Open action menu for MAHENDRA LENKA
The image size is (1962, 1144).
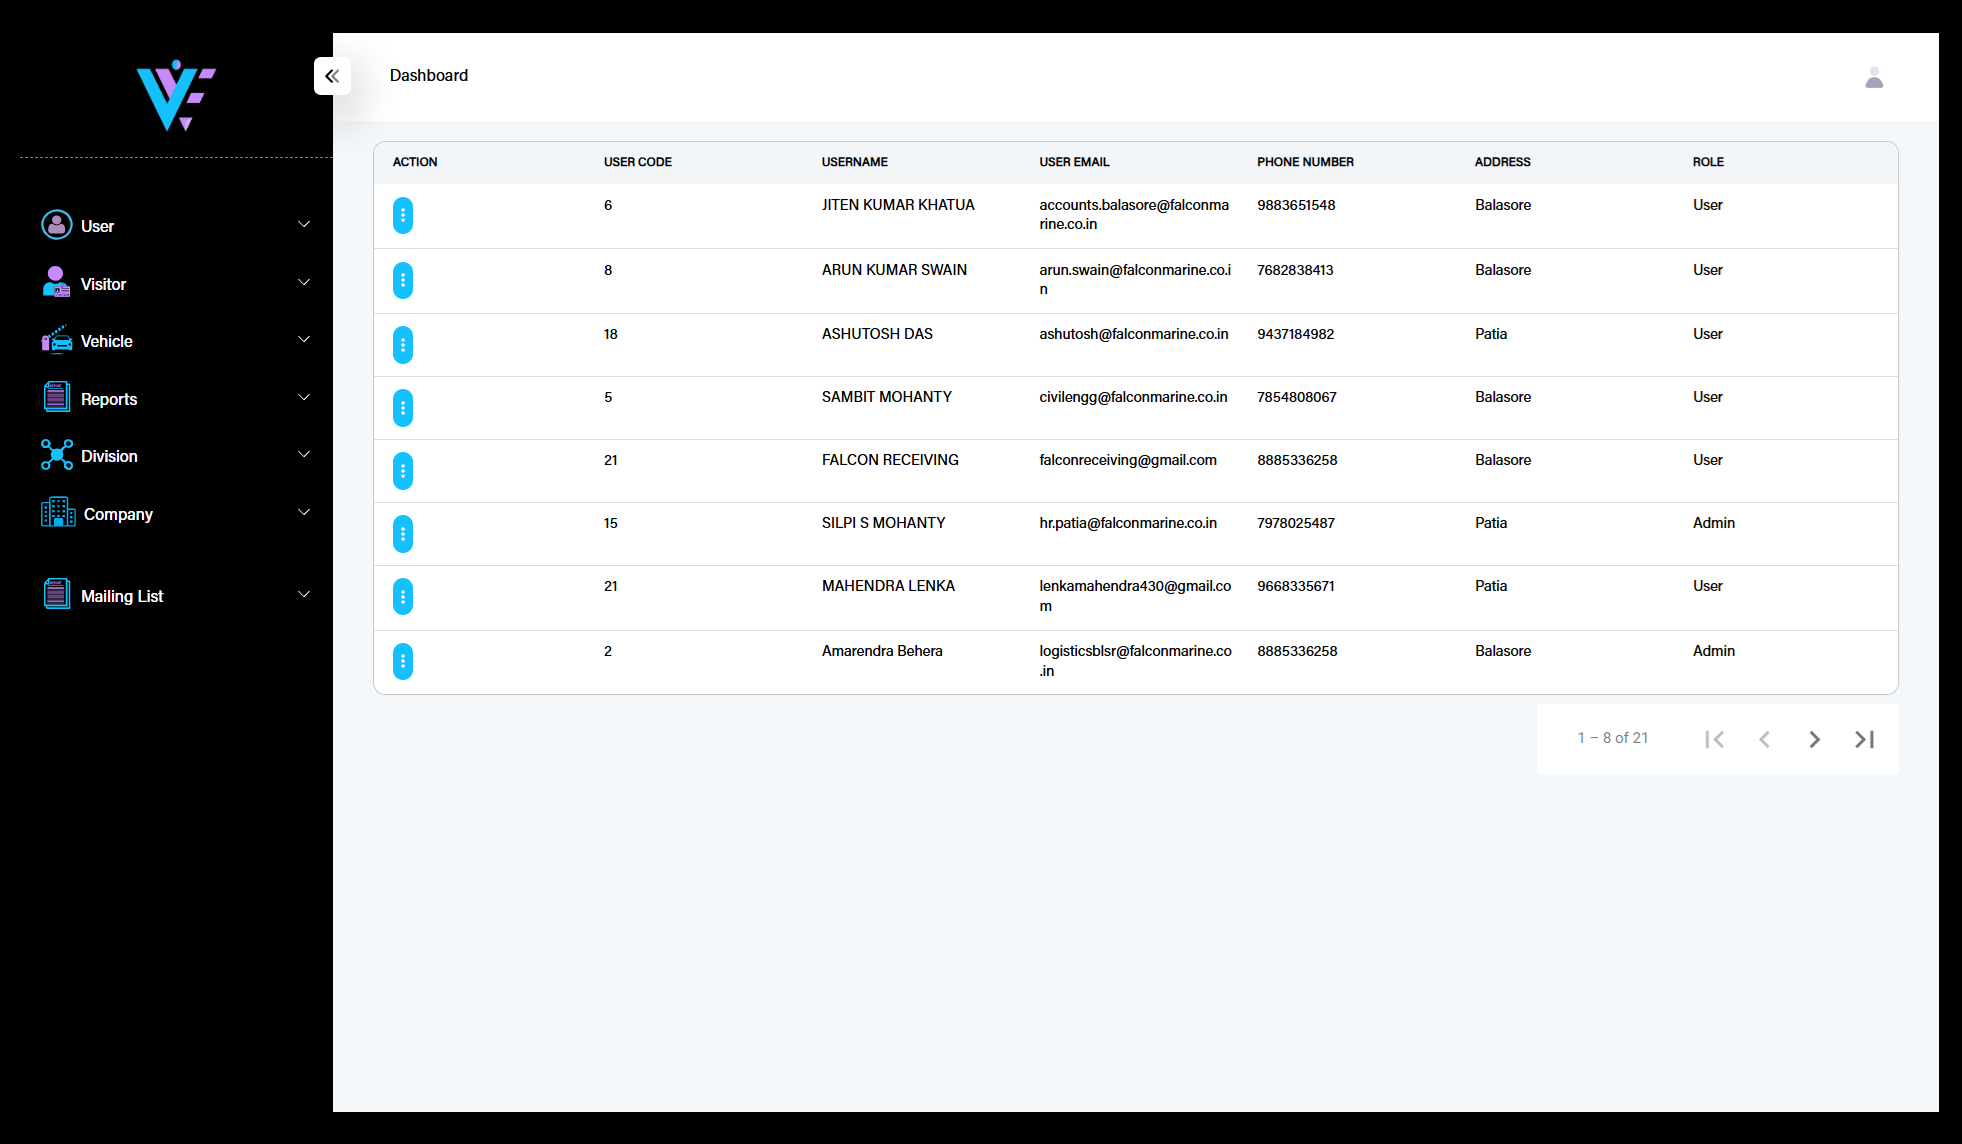403,597
